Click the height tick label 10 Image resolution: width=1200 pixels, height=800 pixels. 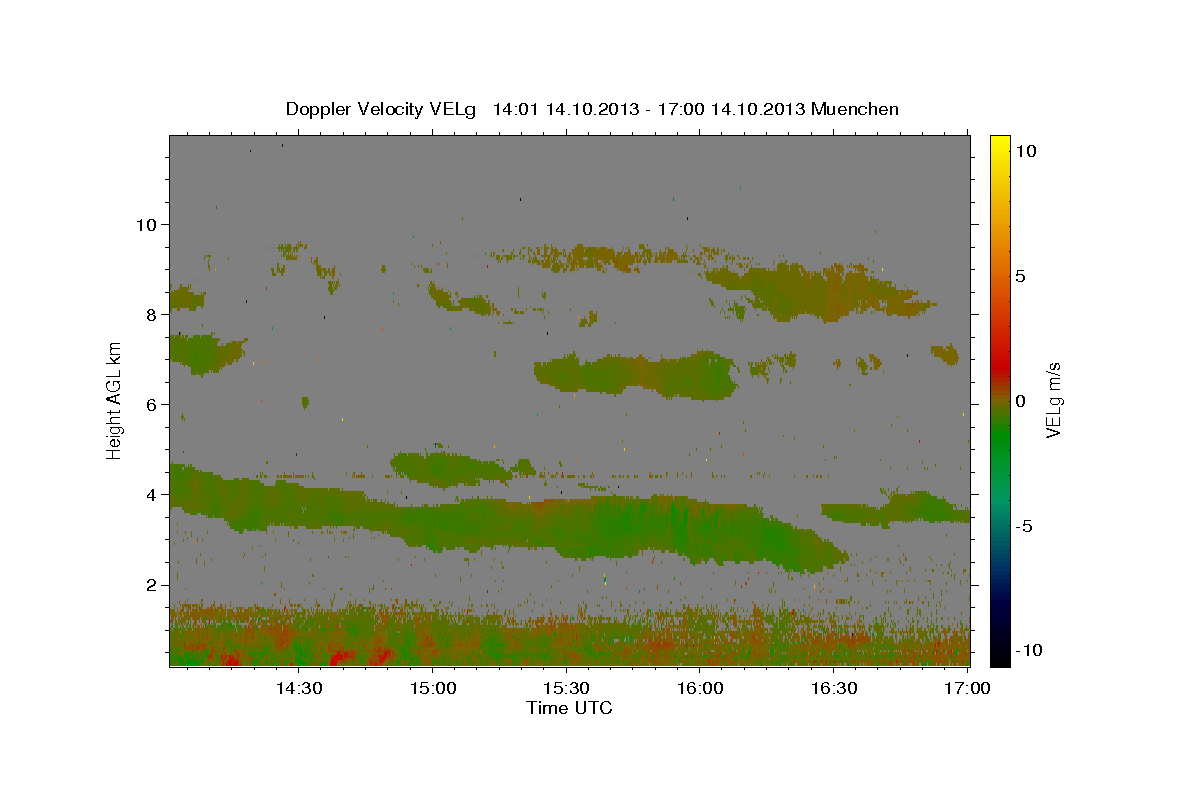coord(145,224)
